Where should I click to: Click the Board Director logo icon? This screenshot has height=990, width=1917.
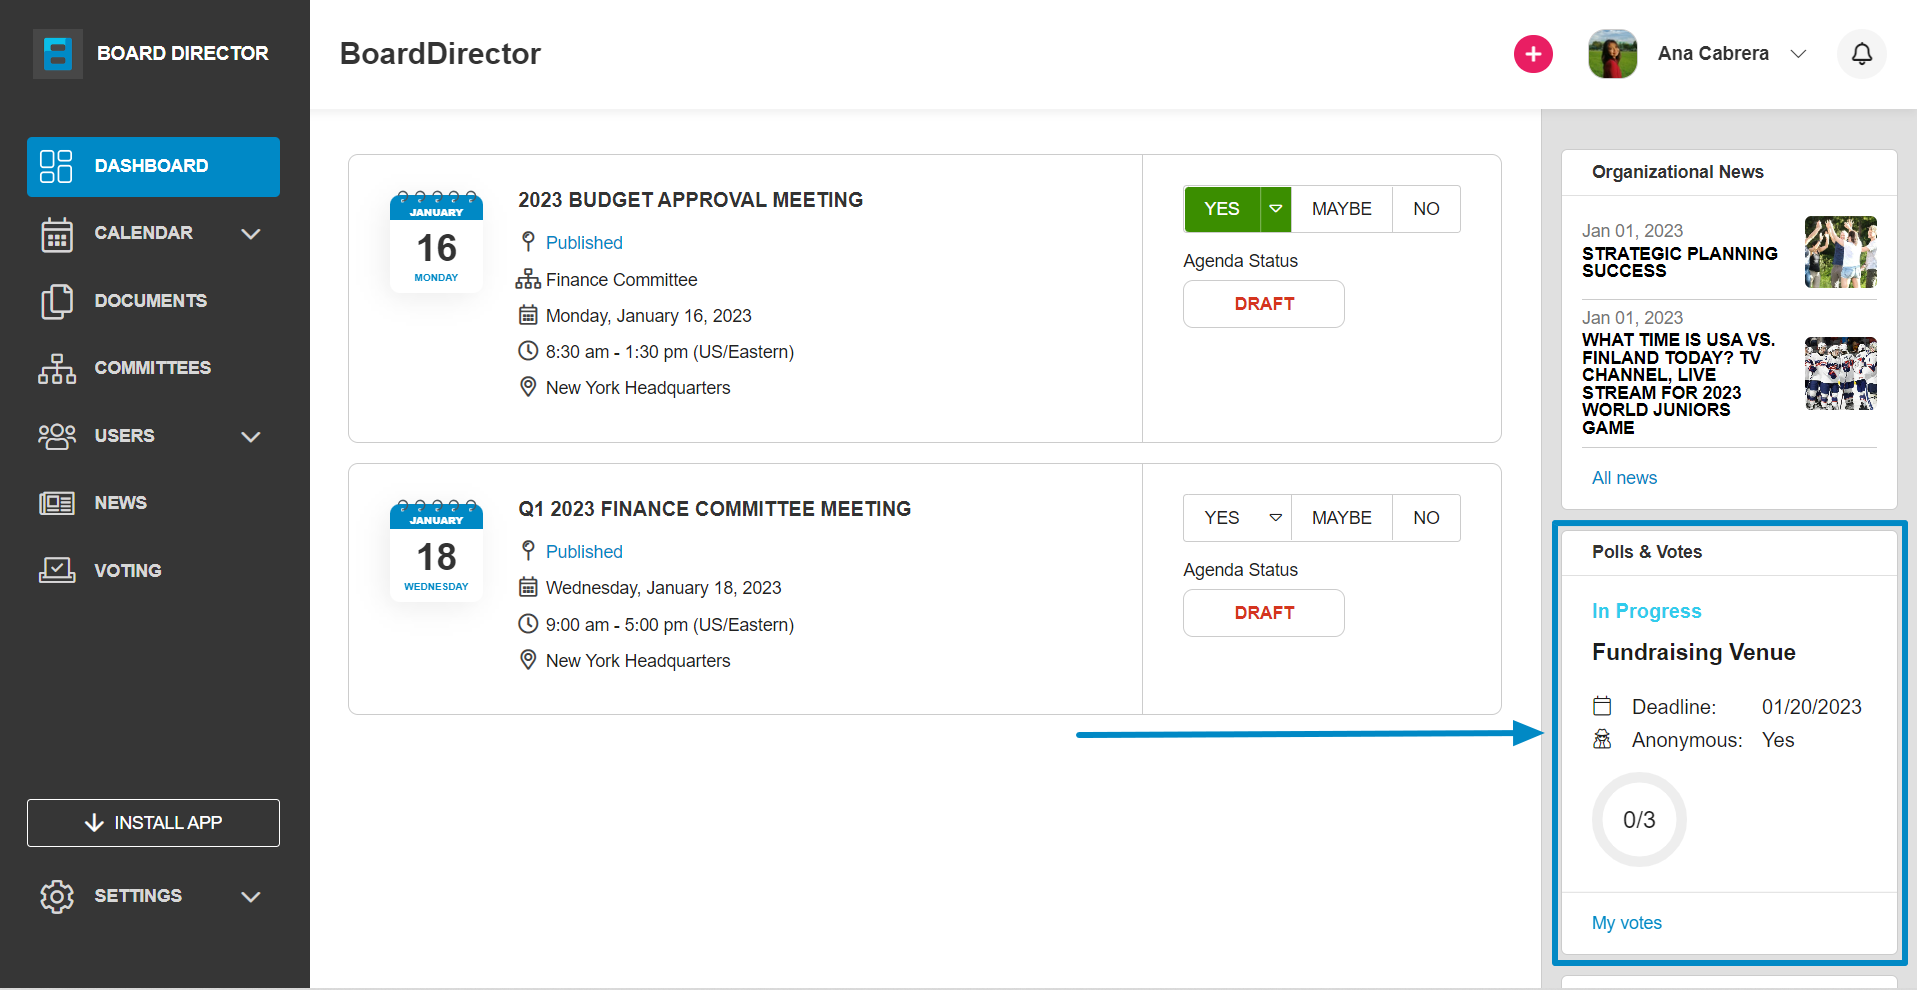pyautogui.click(x=58, y=53)
